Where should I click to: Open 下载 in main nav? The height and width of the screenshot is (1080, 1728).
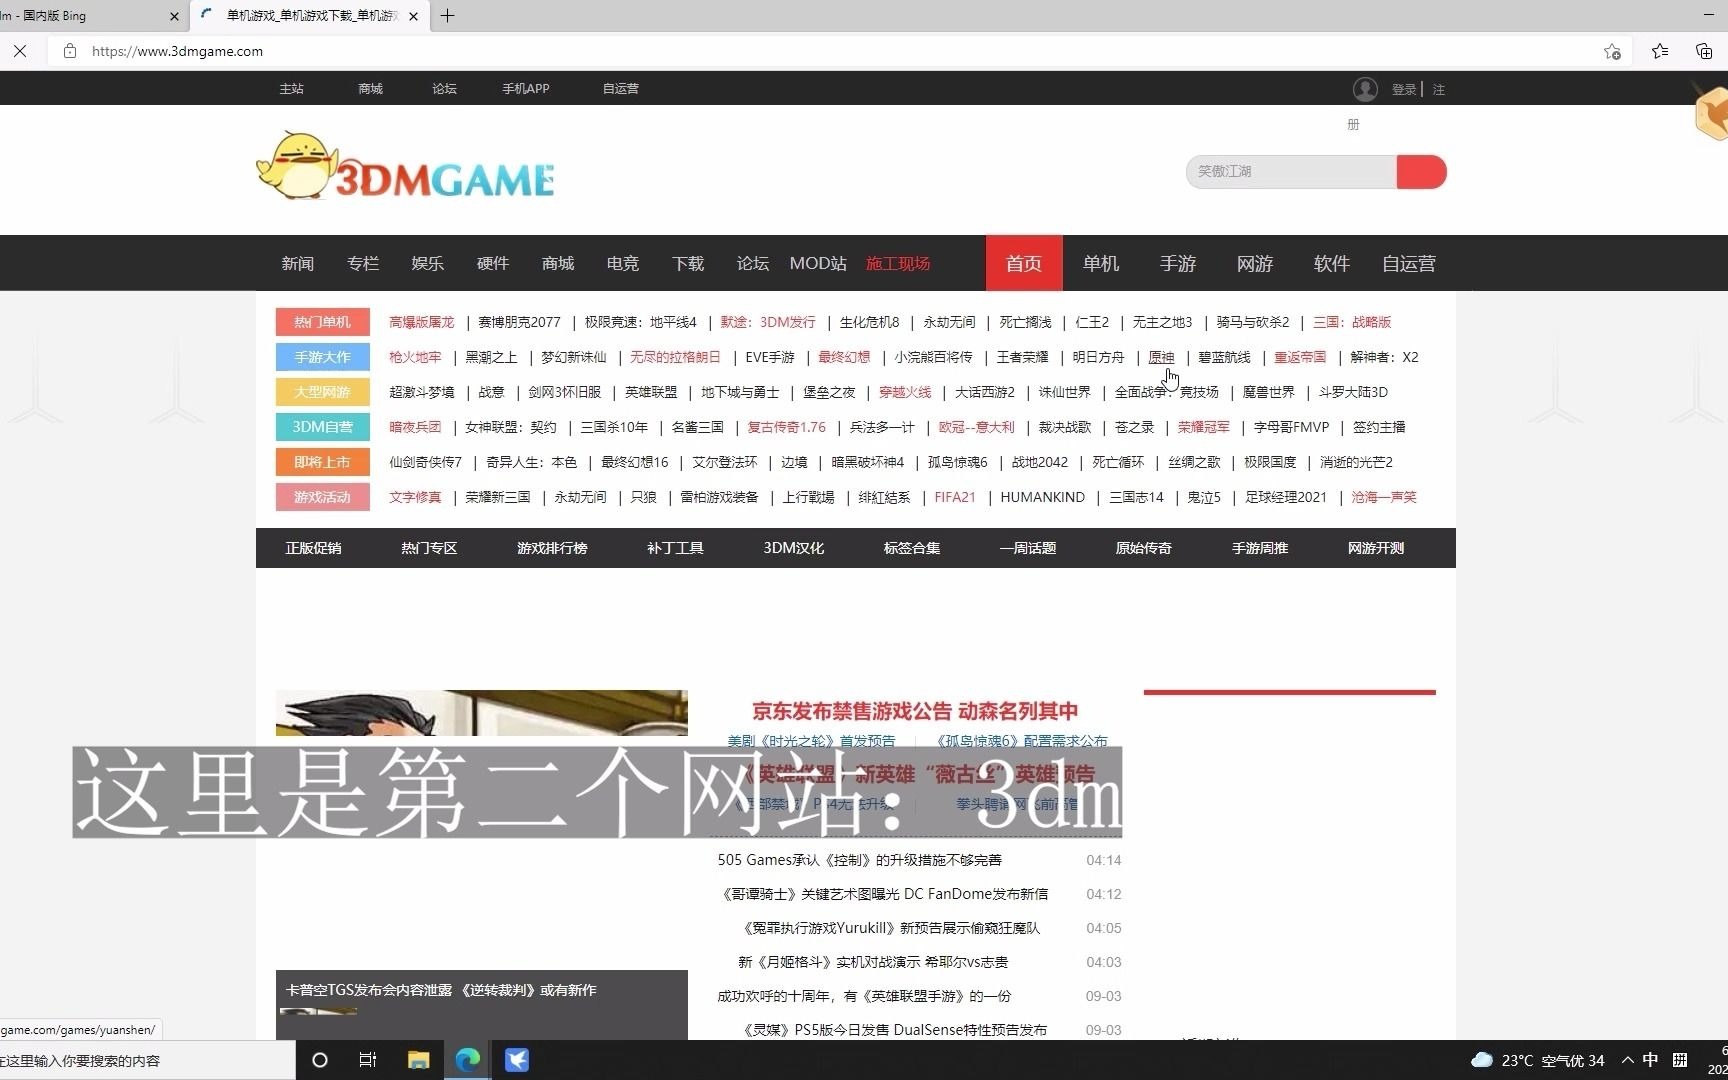tap(688, 263)
